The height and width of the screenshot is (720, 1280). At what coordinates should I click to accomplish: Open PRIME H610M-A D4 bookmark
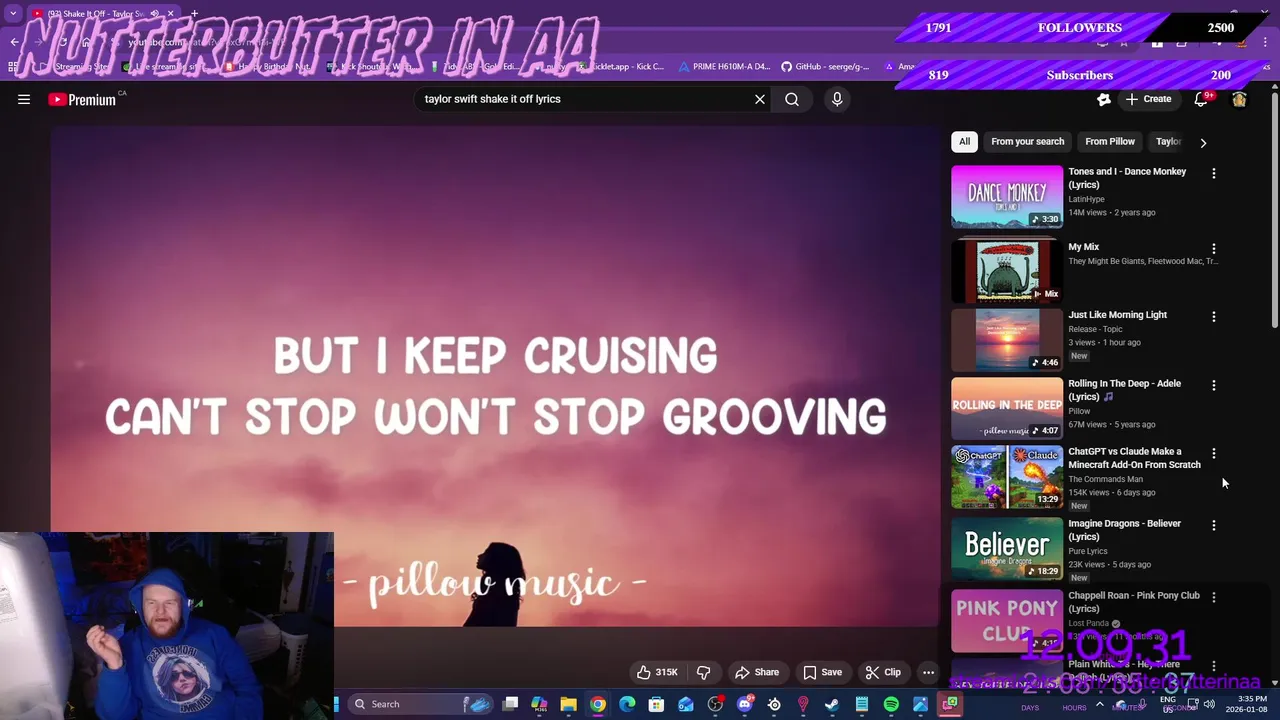click(x=724, y=67)
